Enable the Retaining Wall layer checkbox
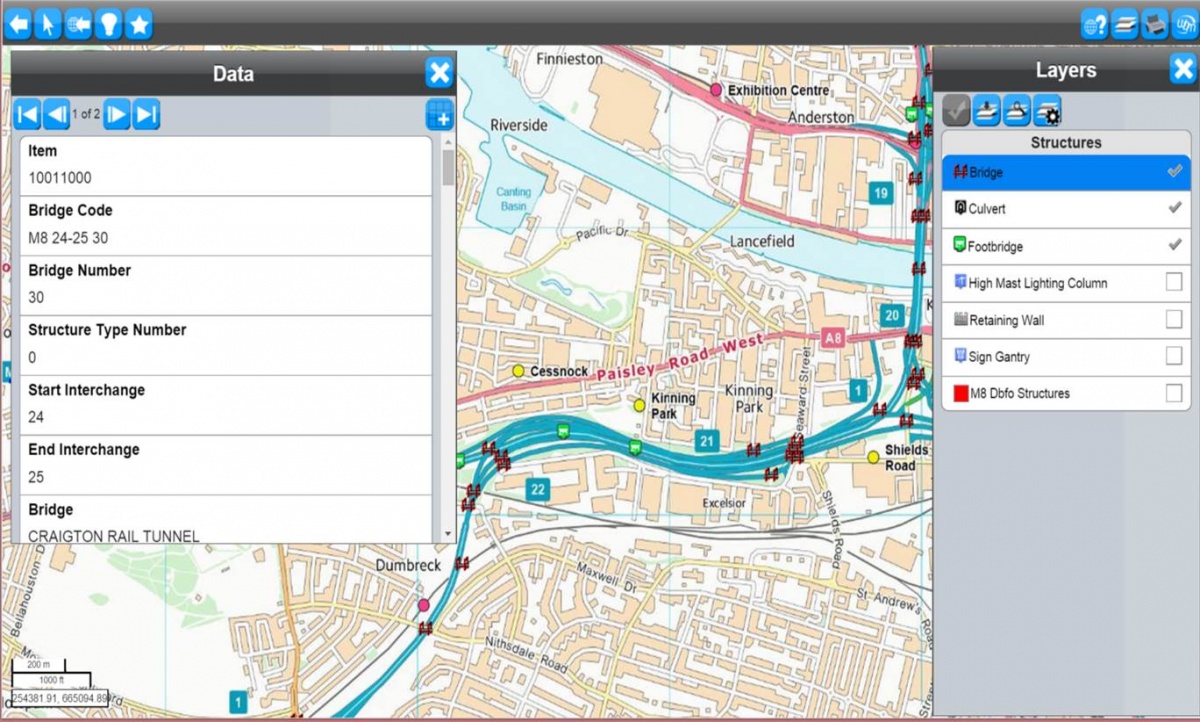 [x=1173, y=320]
